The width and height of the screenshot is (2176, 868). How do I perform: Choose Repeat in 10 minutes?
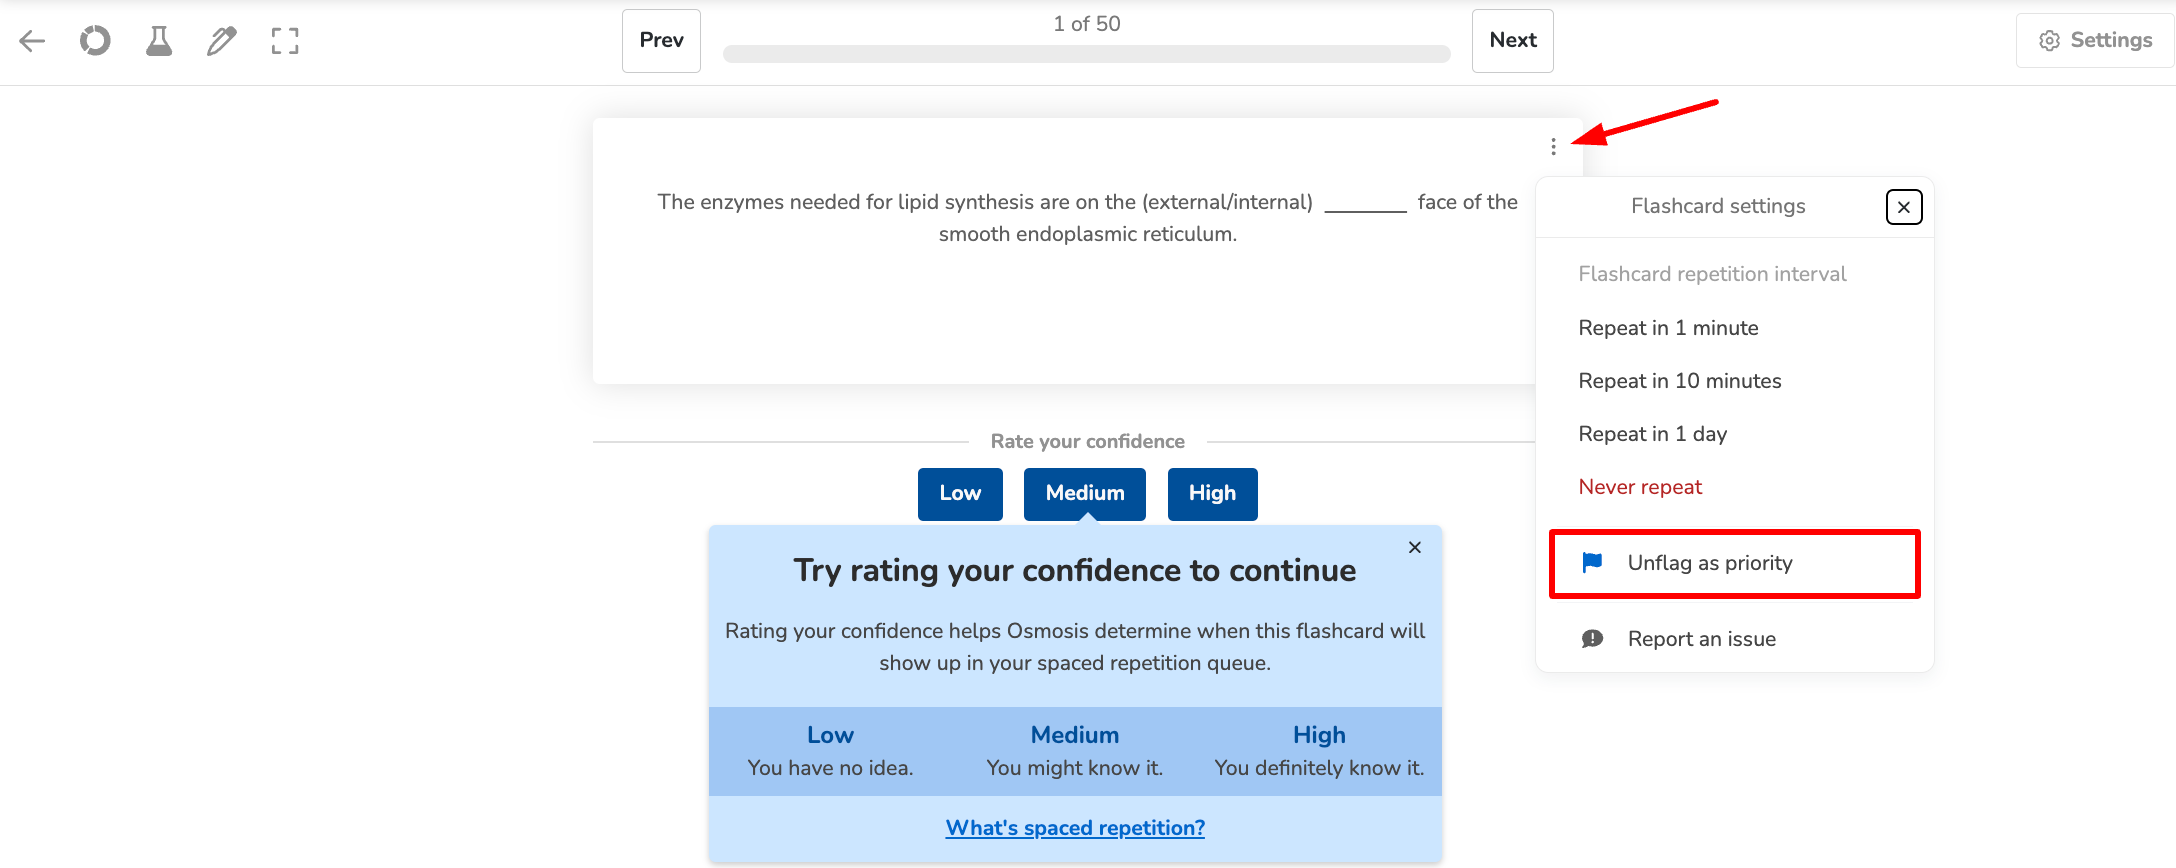coord(1679,381)
